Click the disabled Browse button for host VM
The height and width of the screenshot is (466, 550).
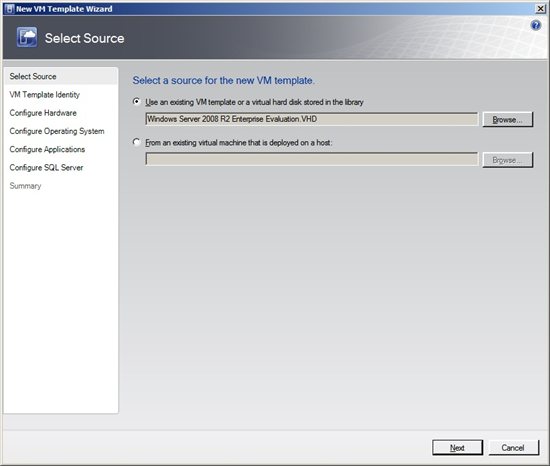508,160
